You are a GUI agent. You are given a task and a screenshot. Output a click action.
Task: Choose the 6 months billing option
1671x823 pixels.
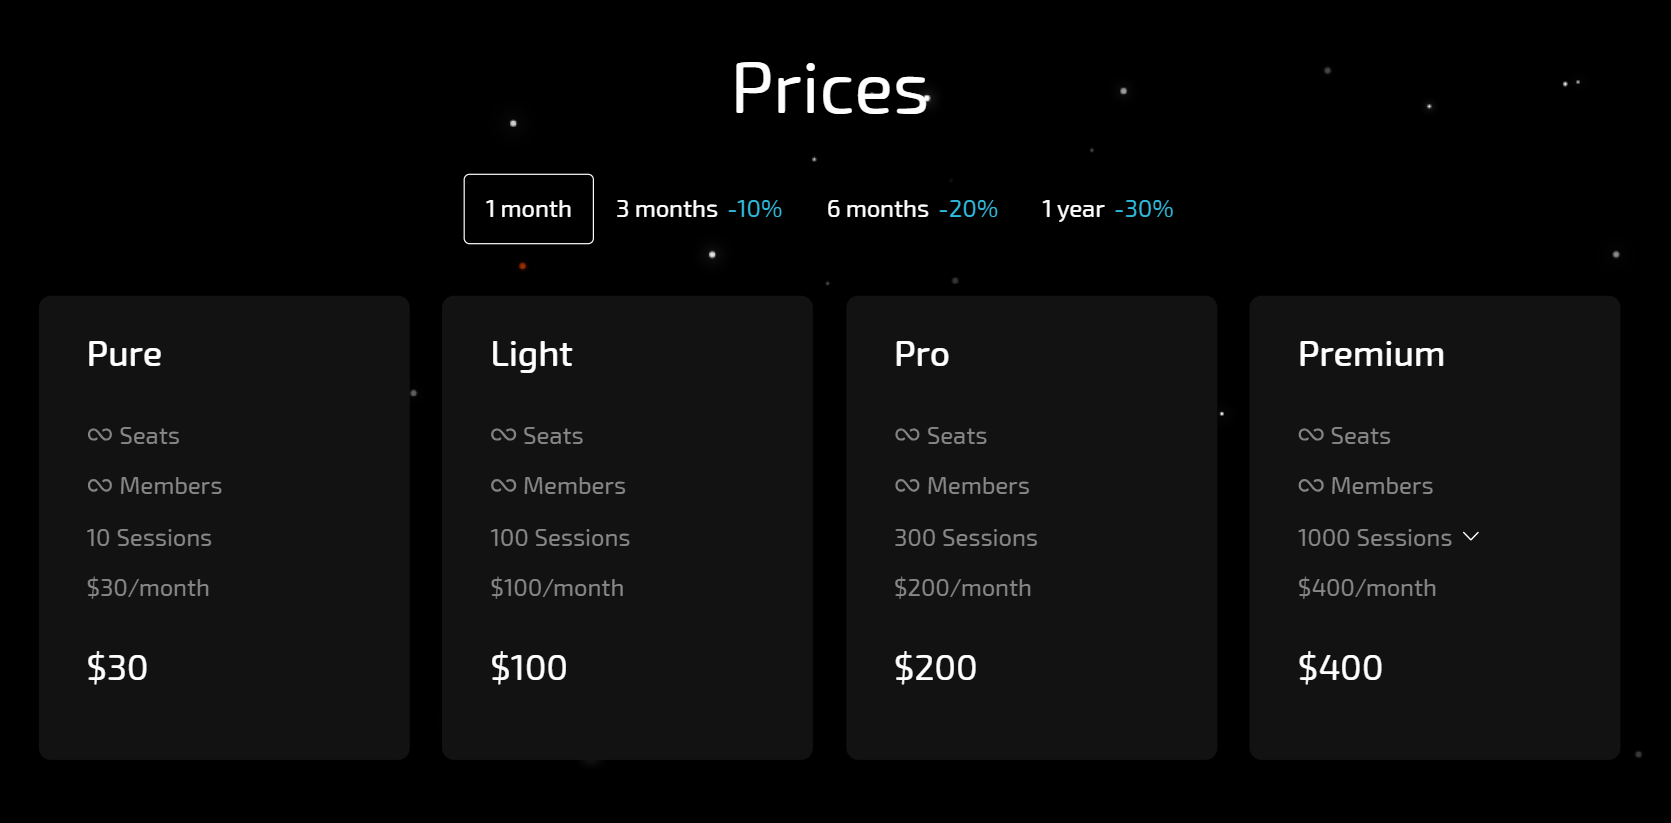point(912,209)
